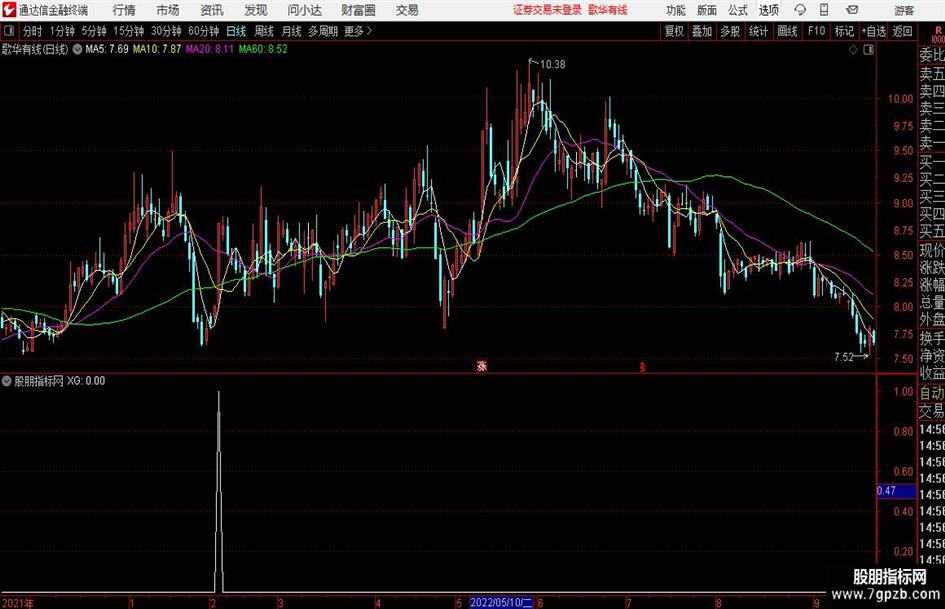The height and width of the screenshot is (609, 945).
Task: Click the 游客 guest account label
Action: [904, 10]
